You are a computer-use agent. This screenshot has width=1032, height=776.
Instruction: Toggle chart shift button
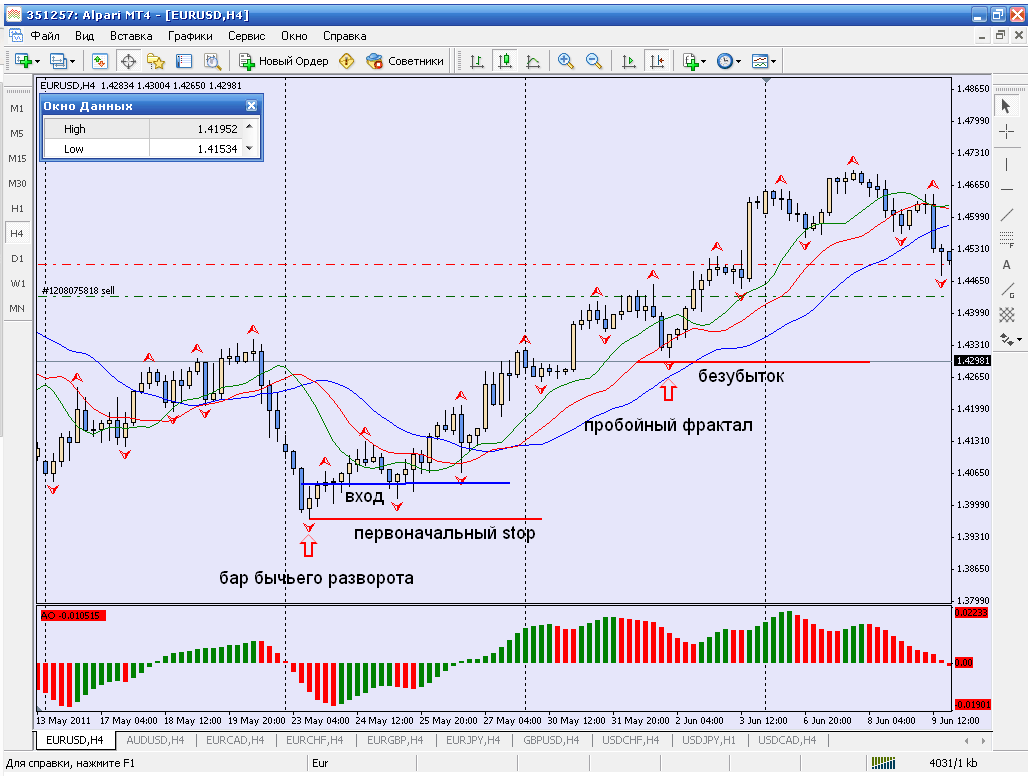[x=657, y=61]
